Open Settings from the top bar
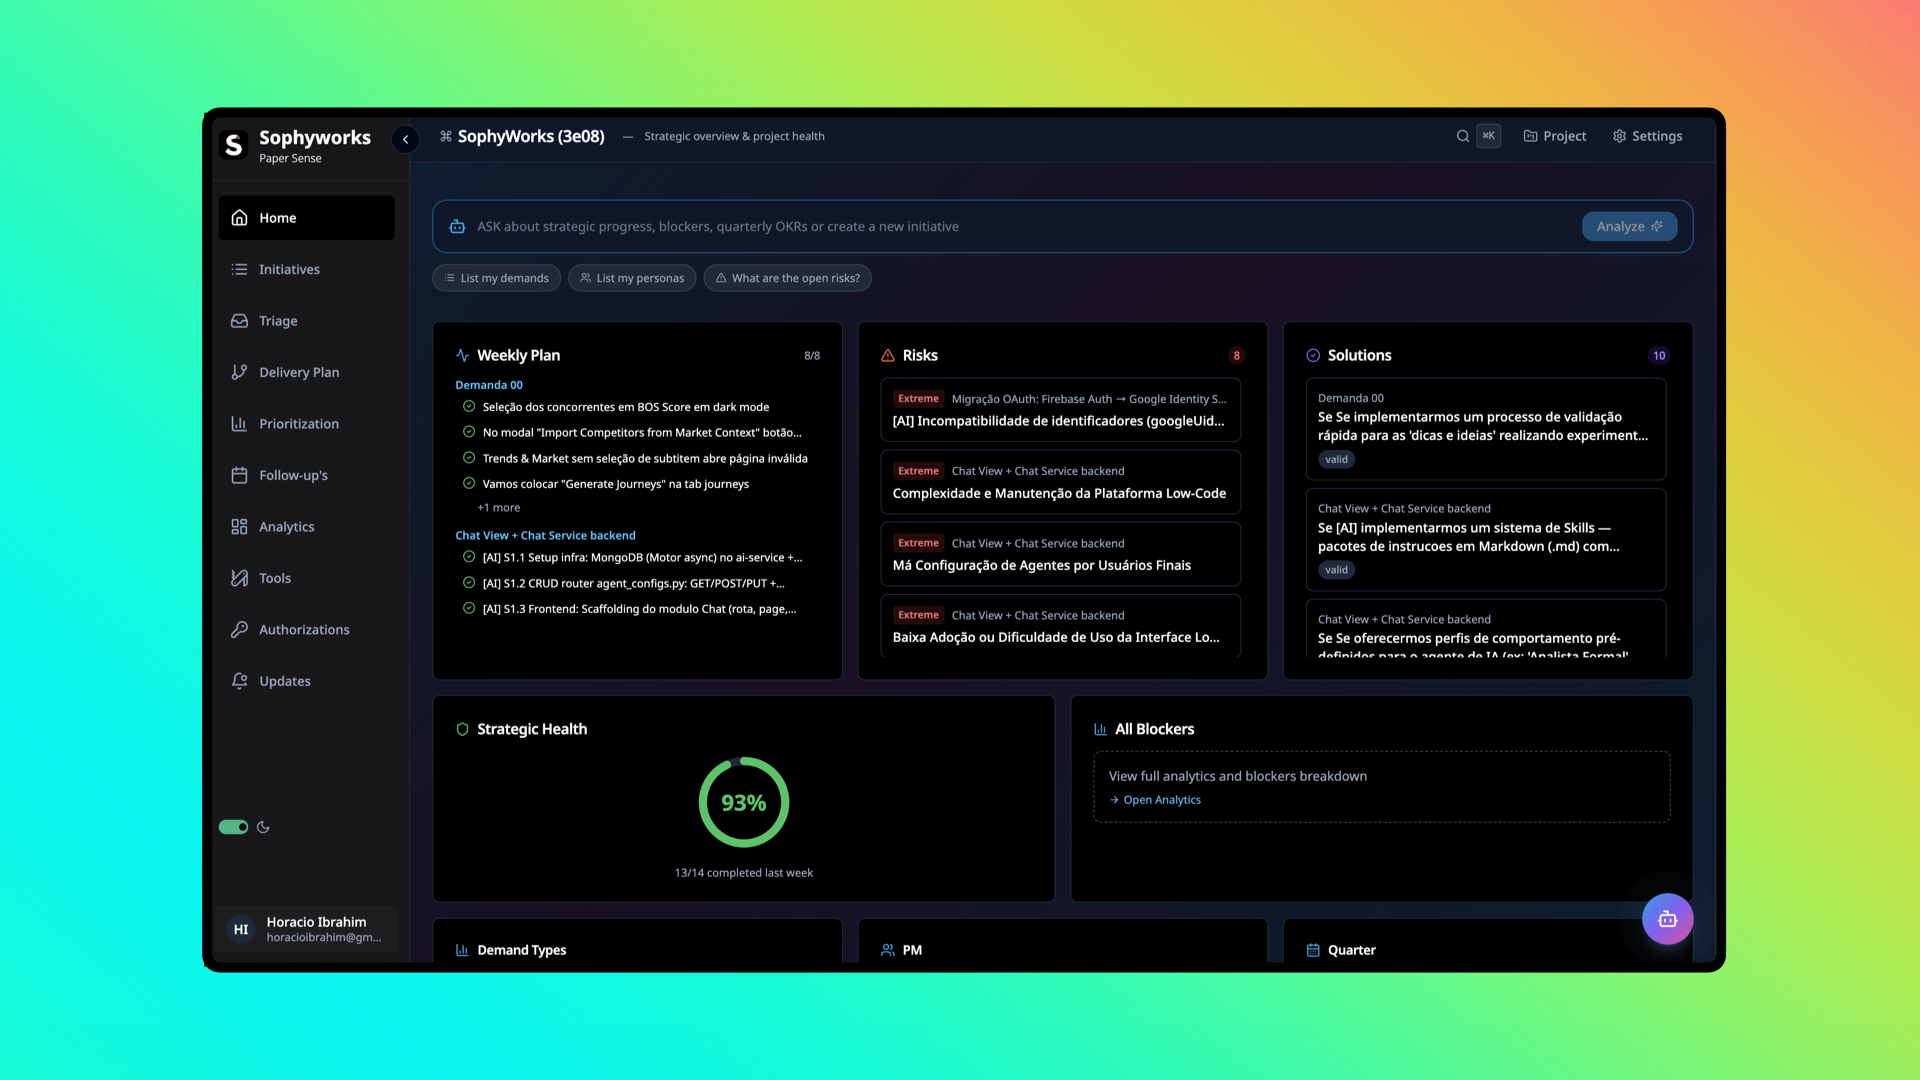The image size is (1920, 1080). click(1647, 136)
